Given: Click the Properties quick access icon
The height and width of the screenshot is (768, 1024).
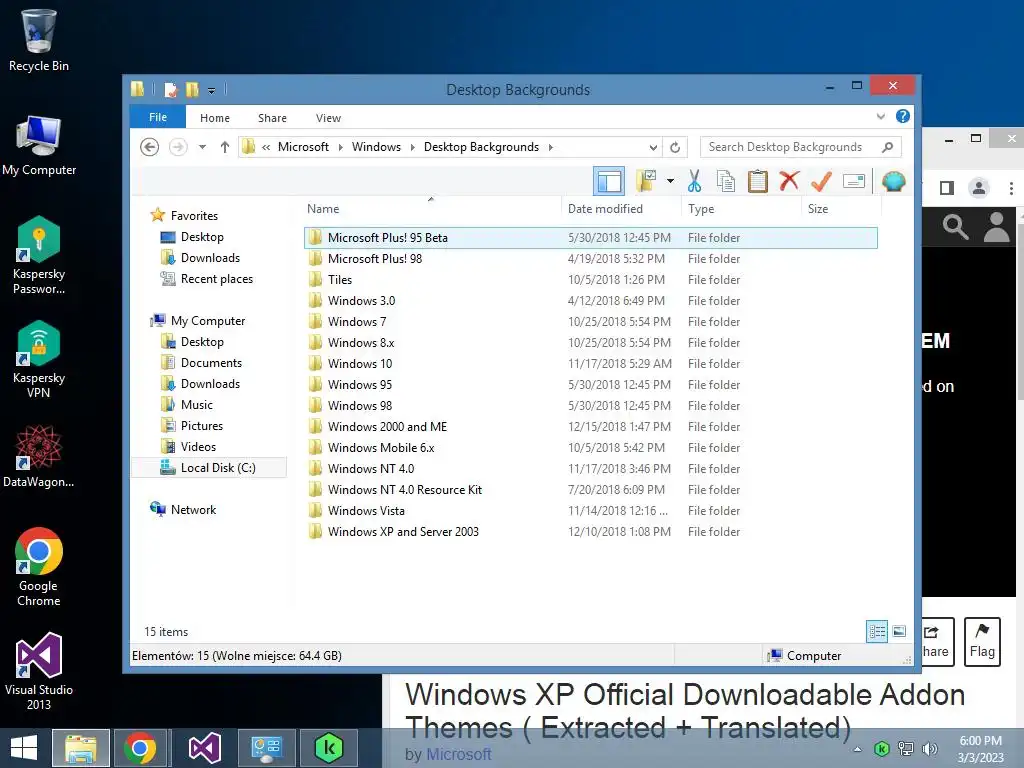Looking at the screenshot, I should click(170, 89).
